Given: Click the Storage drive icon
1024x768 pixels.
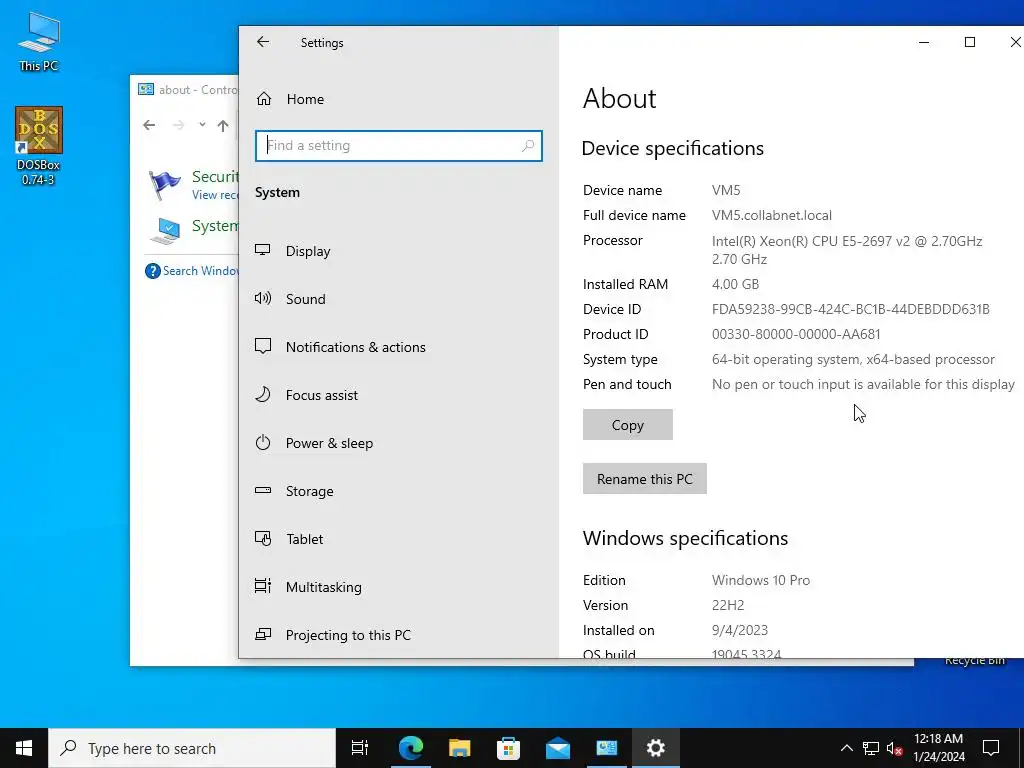Looking at the screenshot, I should point(263,490).
